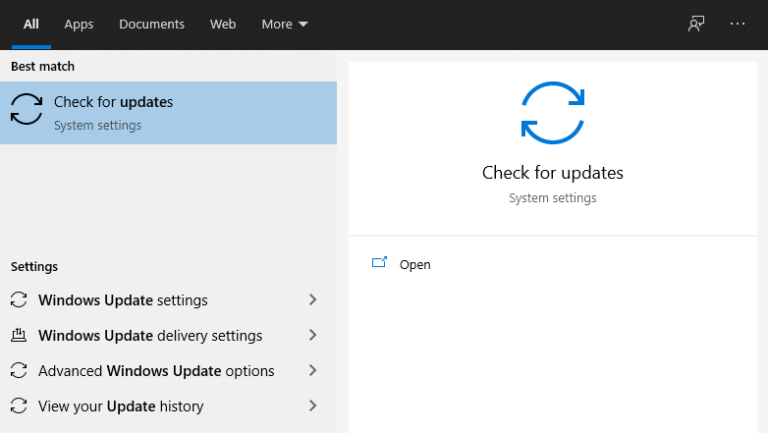Screen dimensions: 768x433
Task: Click the large blue update icon
Action: pyautogui.click(x=552, y=113)
